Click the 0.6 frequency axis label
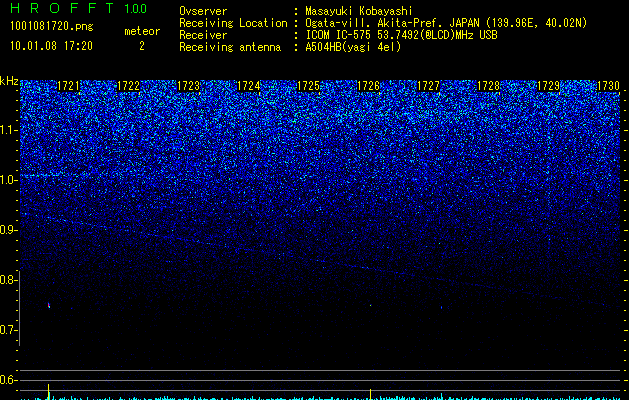The width and height of the screenshot is (629, 400). pos(9,380)
